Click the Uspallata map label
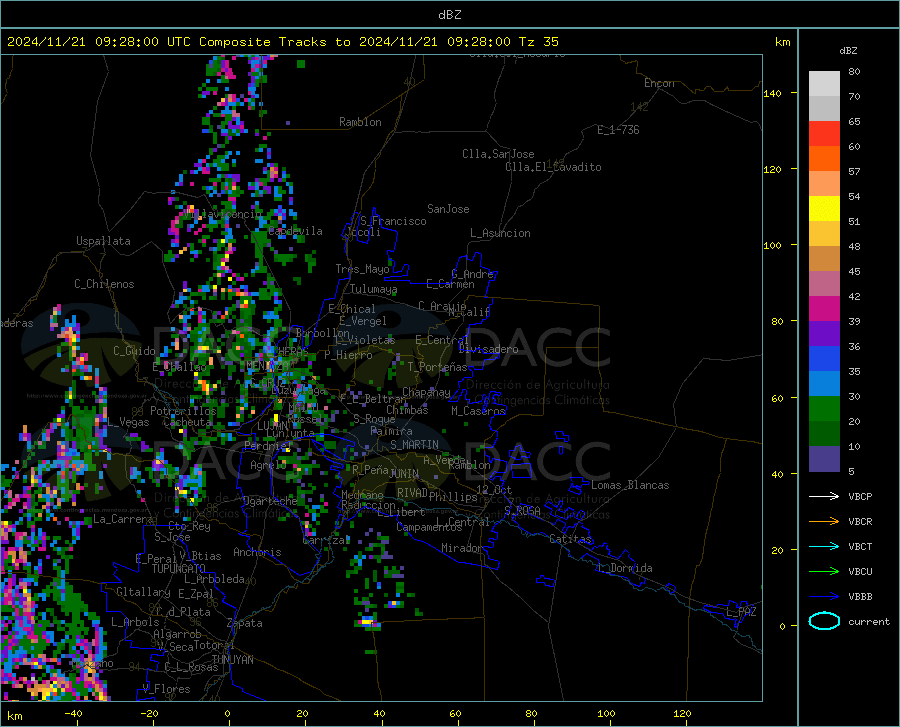 tap(103, 241)
